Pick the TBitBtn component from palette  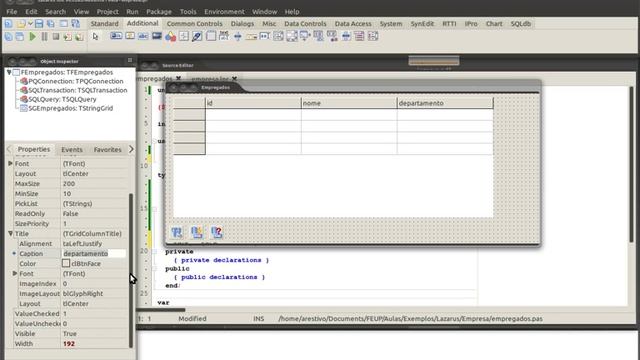coord(116,36)
